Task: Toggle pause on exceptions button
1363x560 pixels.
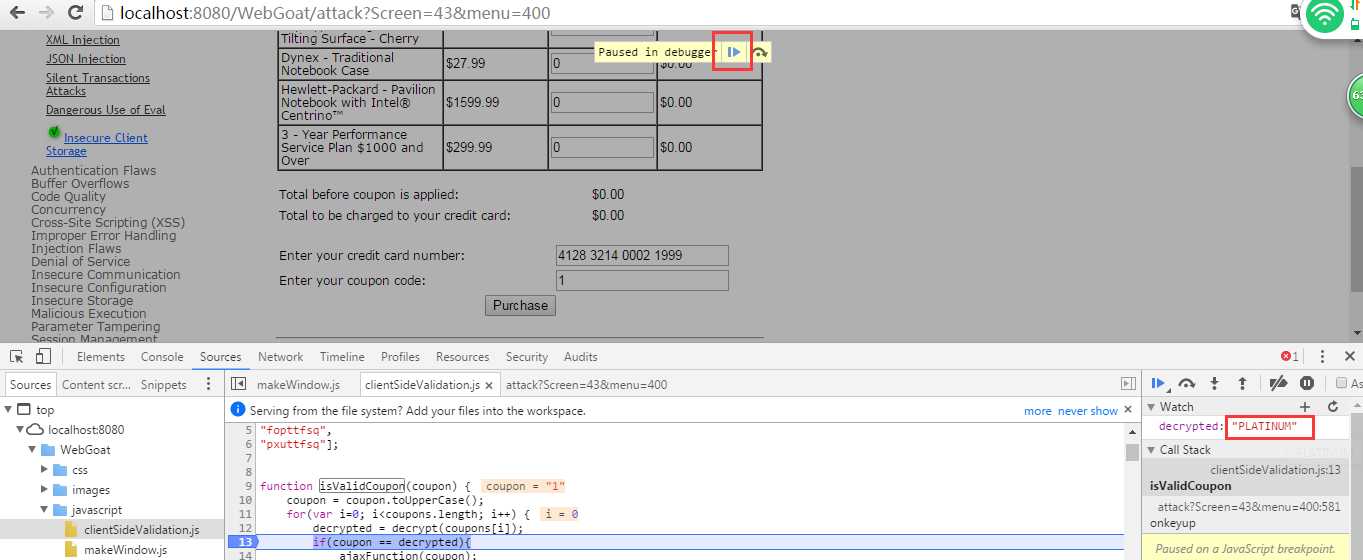Action: pos(1307,384)
